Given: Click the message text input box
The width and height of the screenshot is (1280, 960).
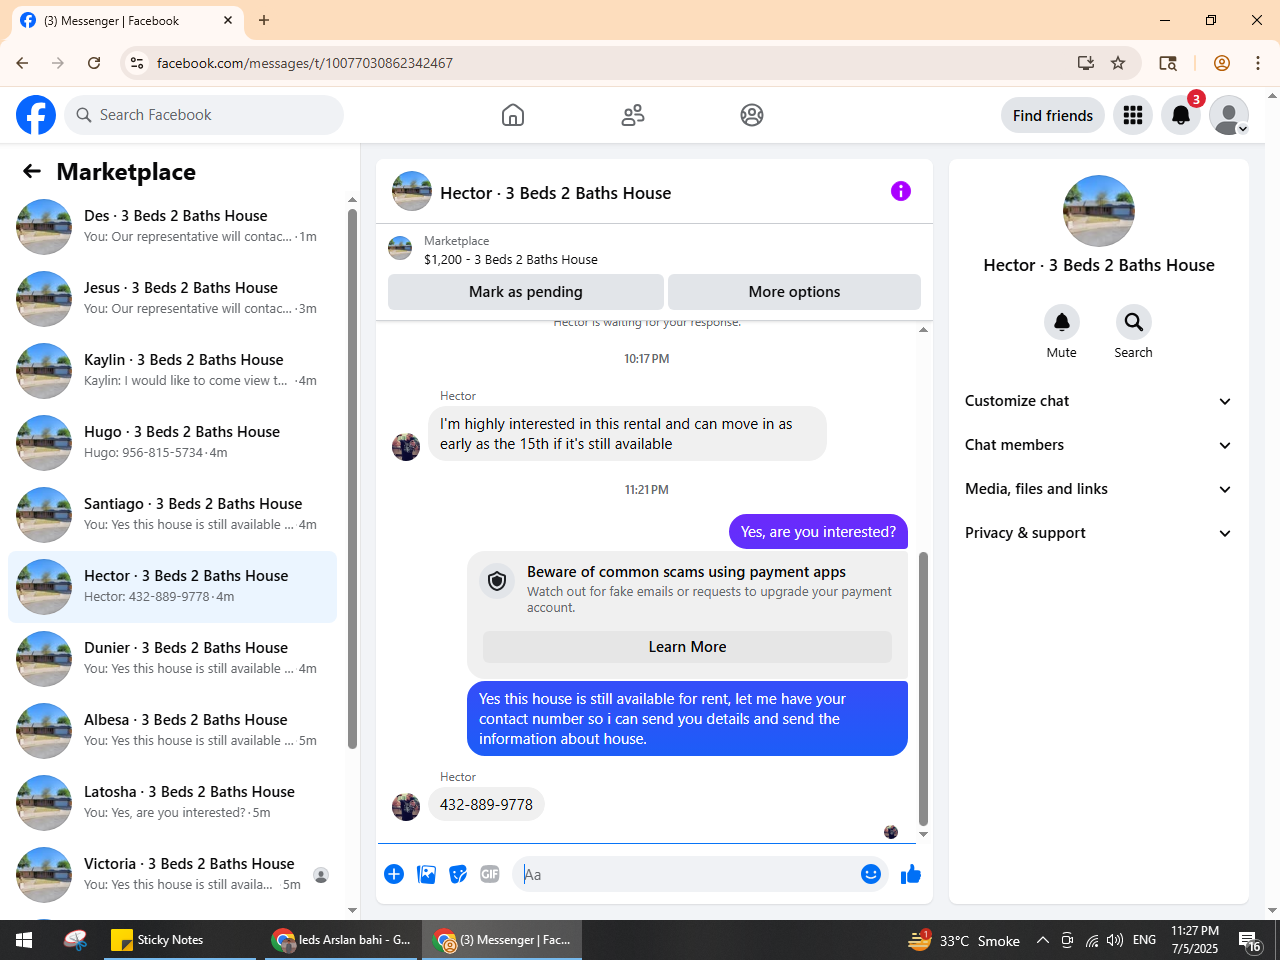Looking at the screenshot, I should (x=688, y=874).
